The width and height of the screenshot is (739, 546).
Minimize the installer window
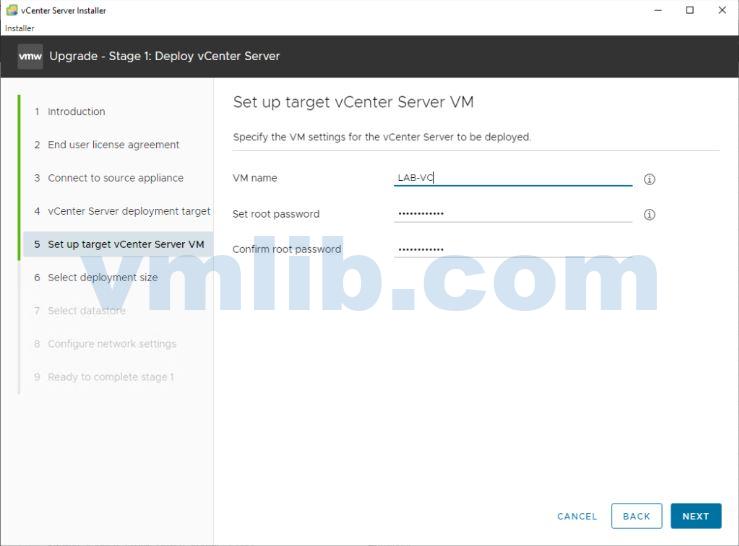[658, 10]
